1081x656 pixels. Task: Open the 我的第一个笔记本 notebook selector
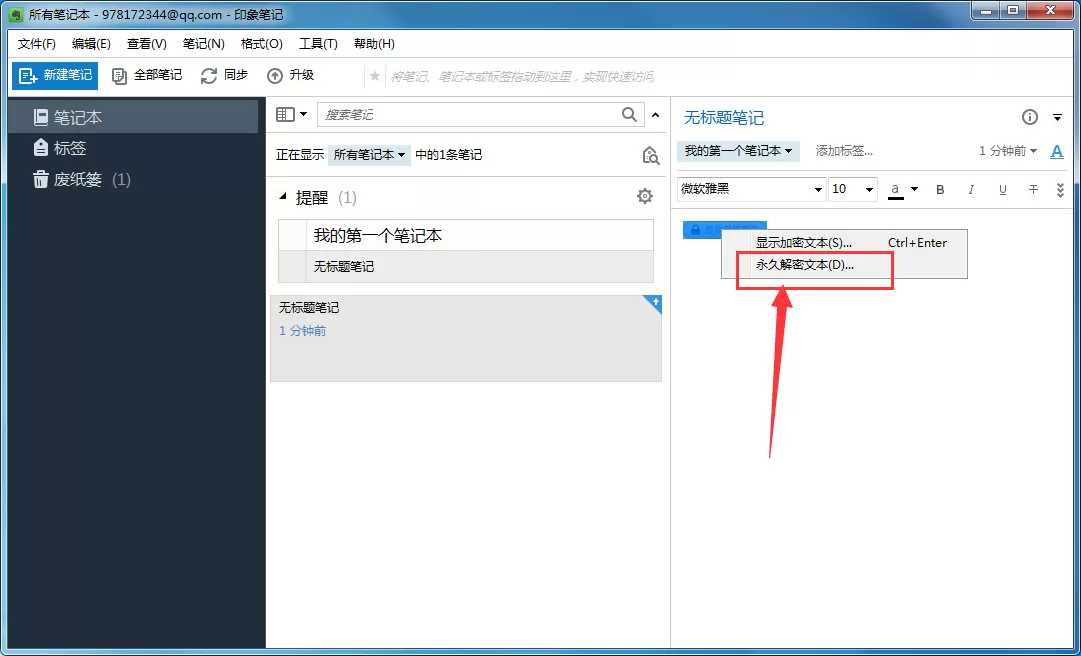(x=738, y=151)
